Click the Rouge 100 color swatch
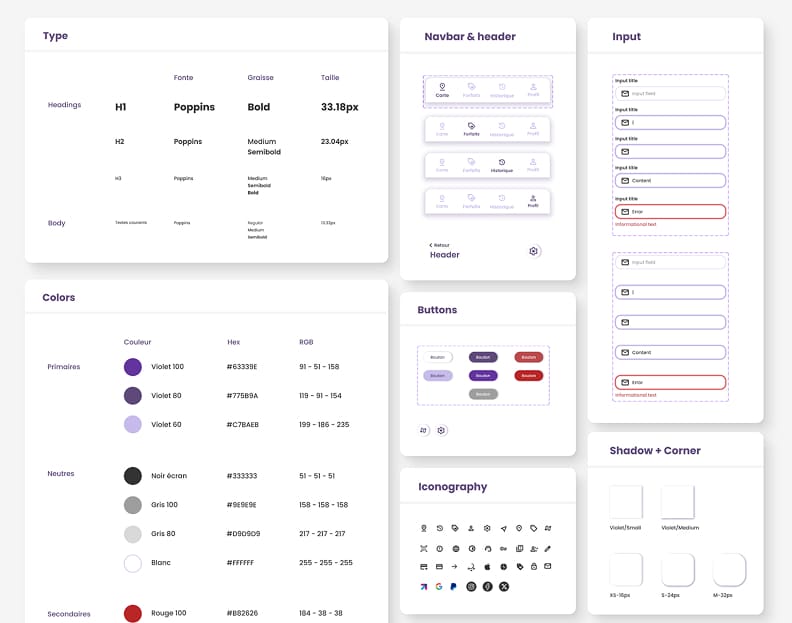 133,613
